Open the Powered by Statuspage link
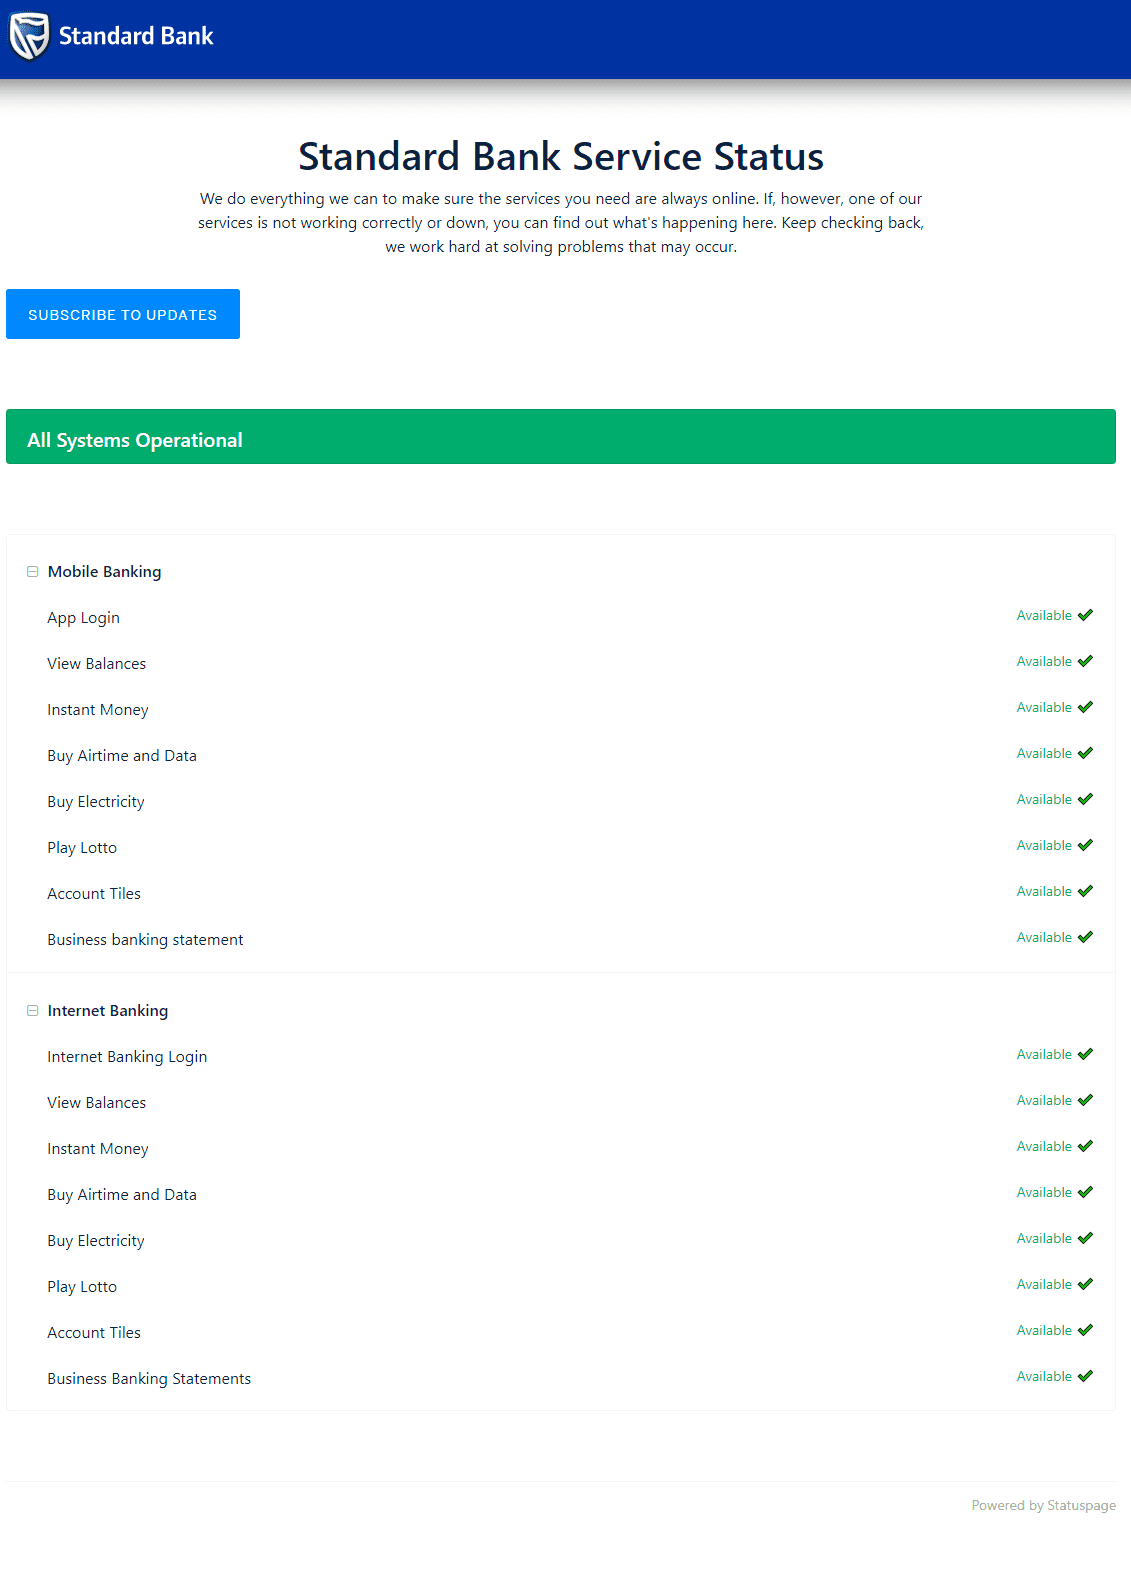The image size is (1131, 1585). [x=1043, y=1505]
